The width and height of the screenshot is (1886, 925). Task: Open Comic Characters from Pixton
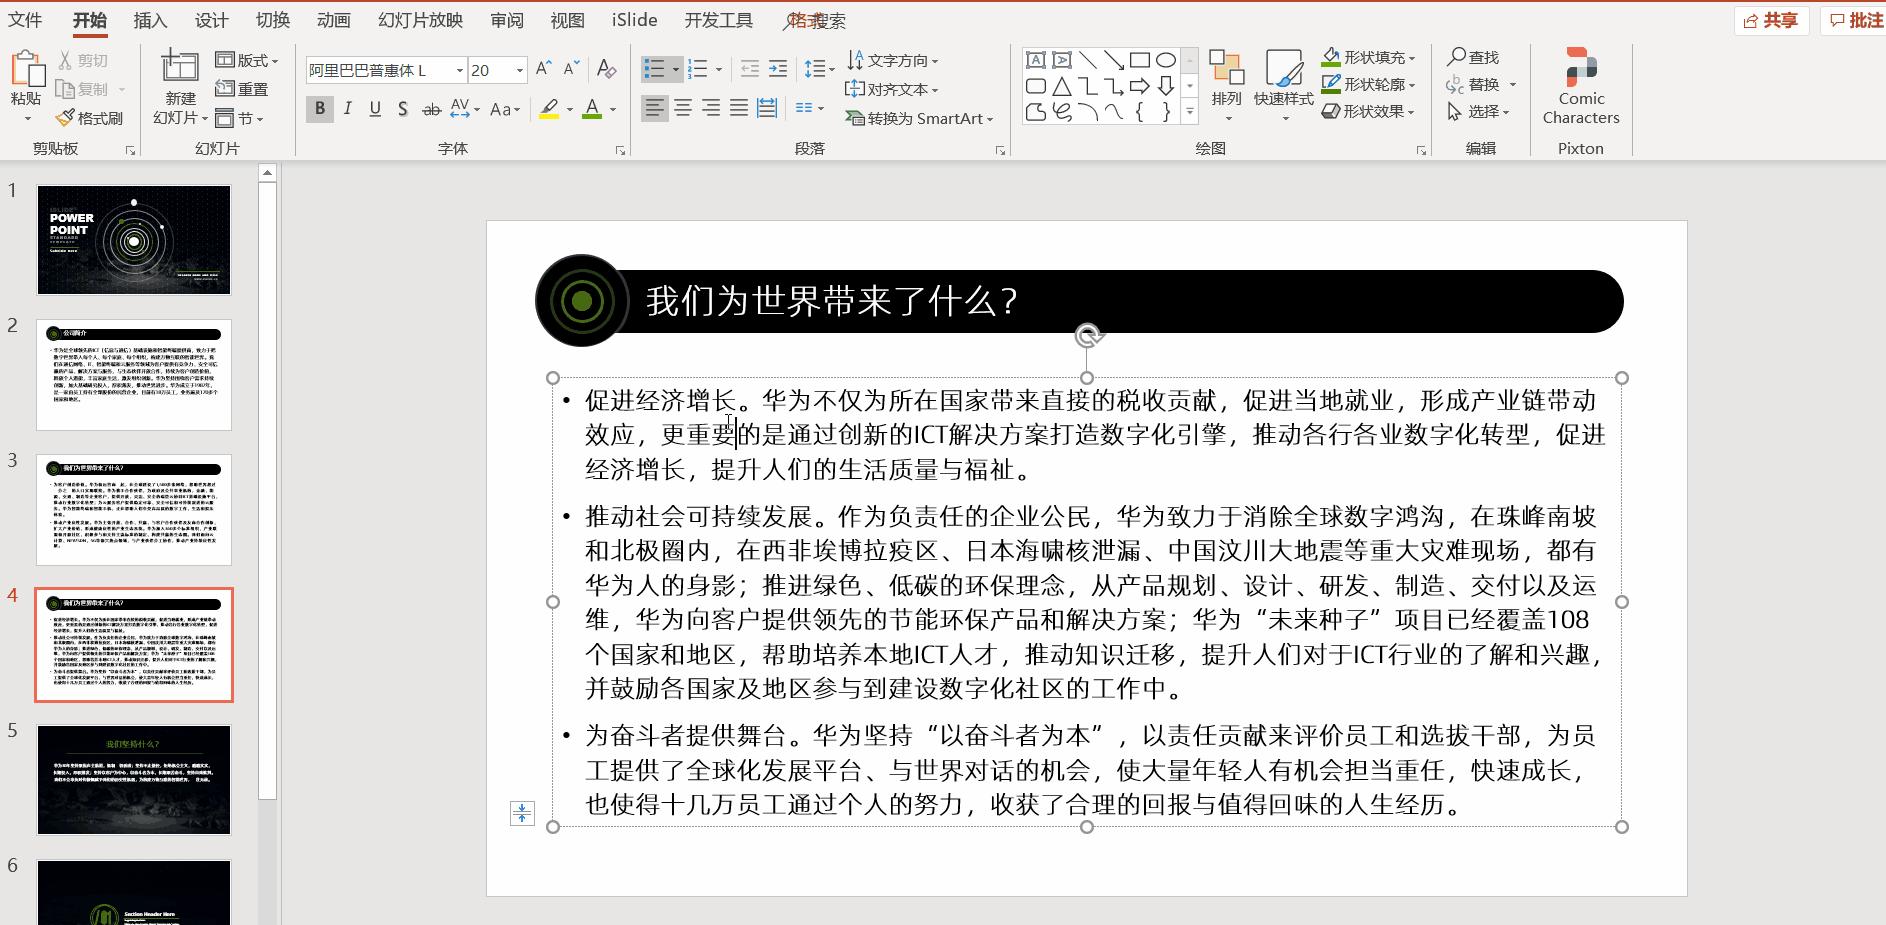[1581, 87]
